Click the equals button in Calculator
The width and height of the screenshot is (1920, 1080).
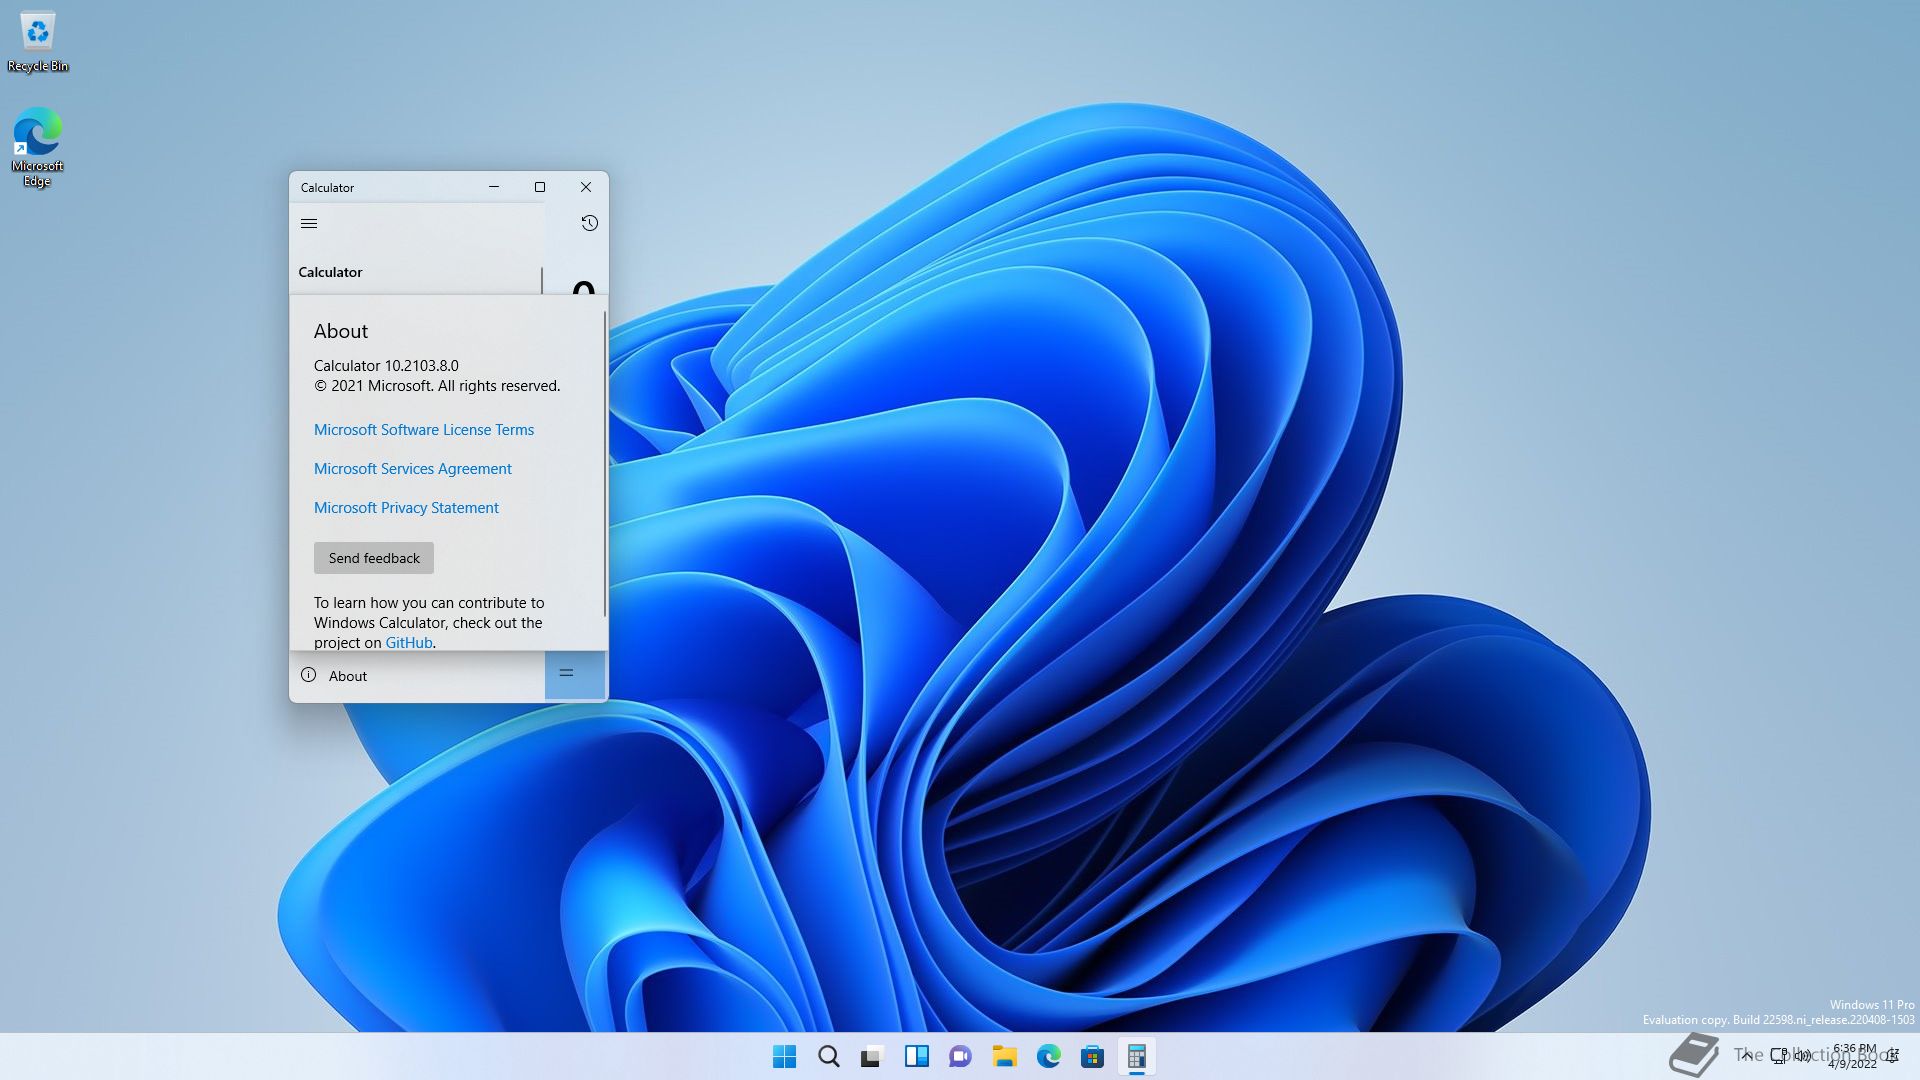tap(575, 674)
